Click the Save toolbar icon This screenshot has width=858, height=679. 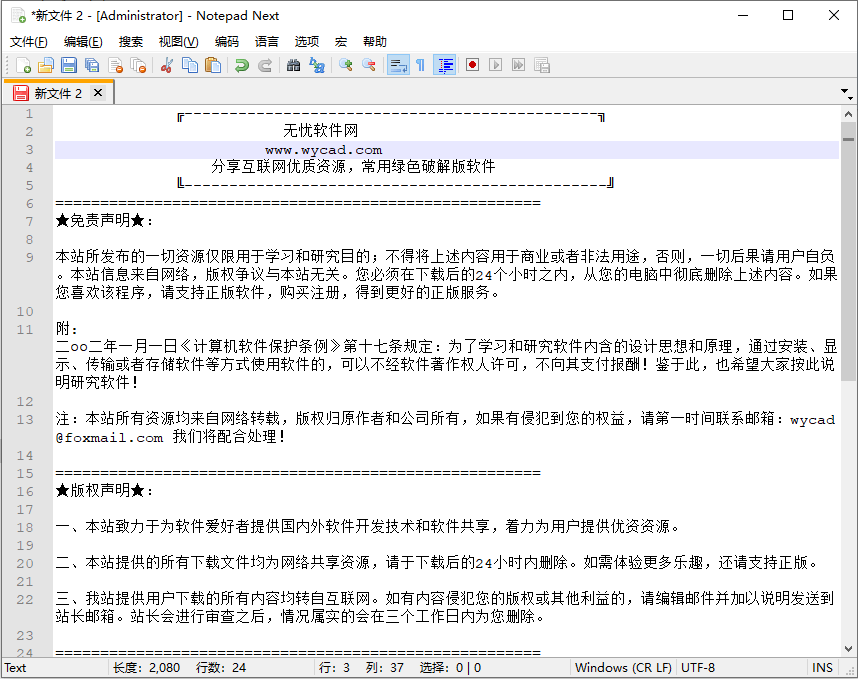pos(68,64)
